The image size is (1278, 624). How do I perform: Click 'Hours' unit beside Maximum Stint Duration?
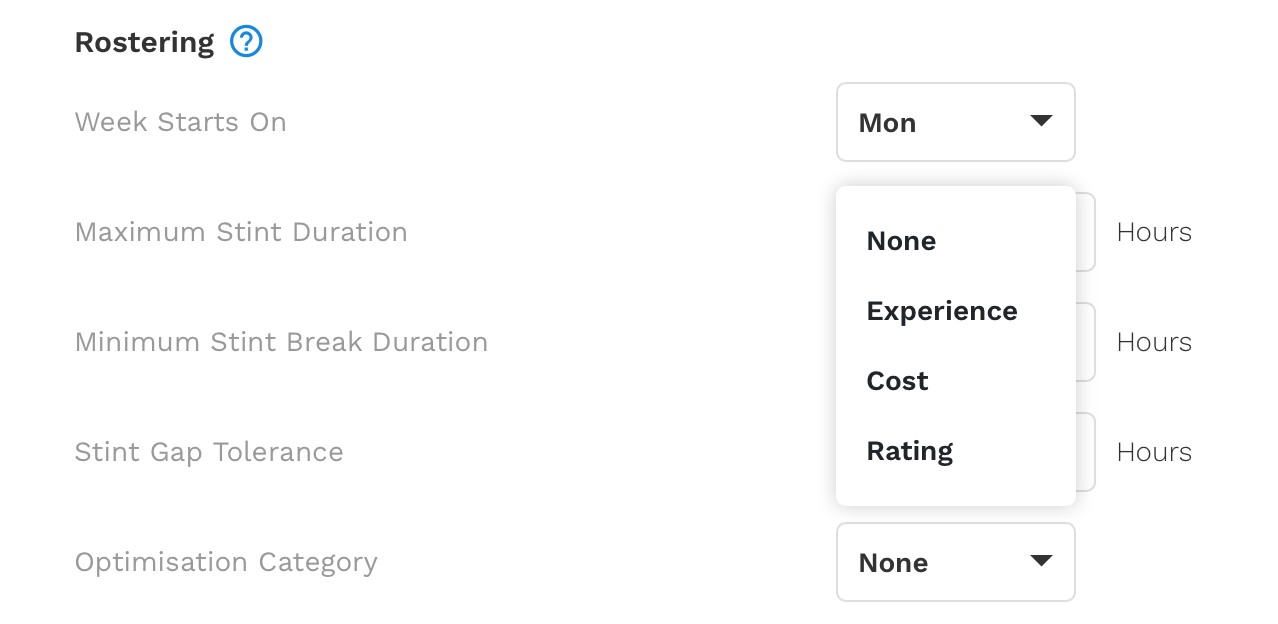tap(1154, 232)
